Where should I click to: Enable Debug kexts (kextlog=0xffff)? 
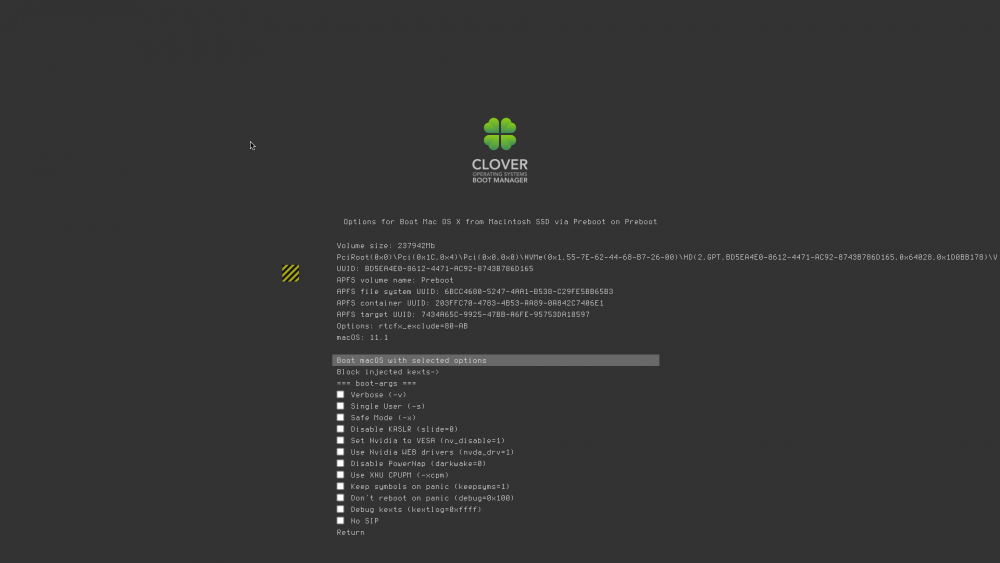point(340,509)
